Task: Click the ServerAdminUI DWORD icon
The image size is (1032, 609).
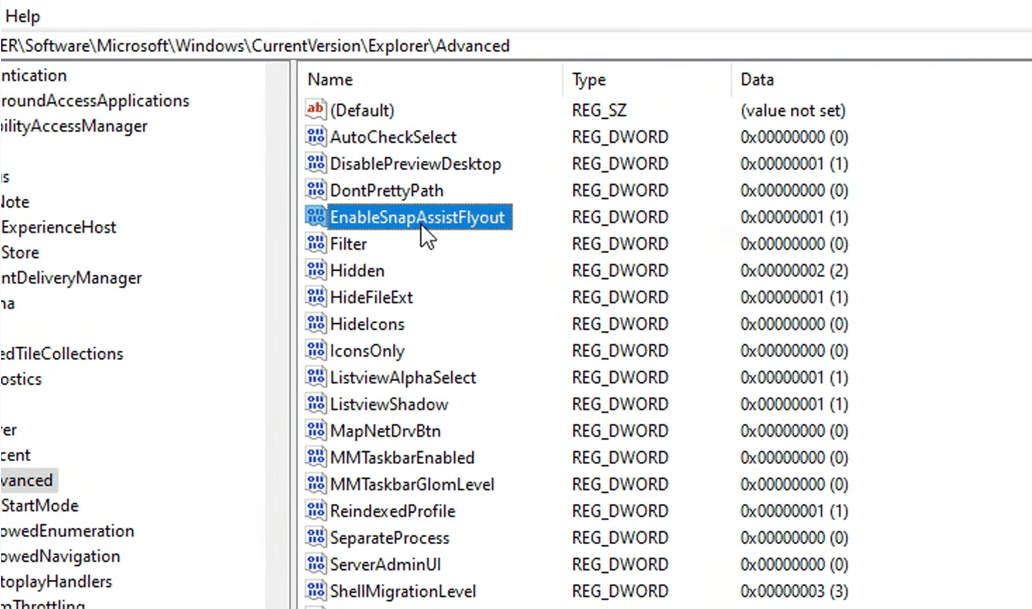Action: click(316, 564)
